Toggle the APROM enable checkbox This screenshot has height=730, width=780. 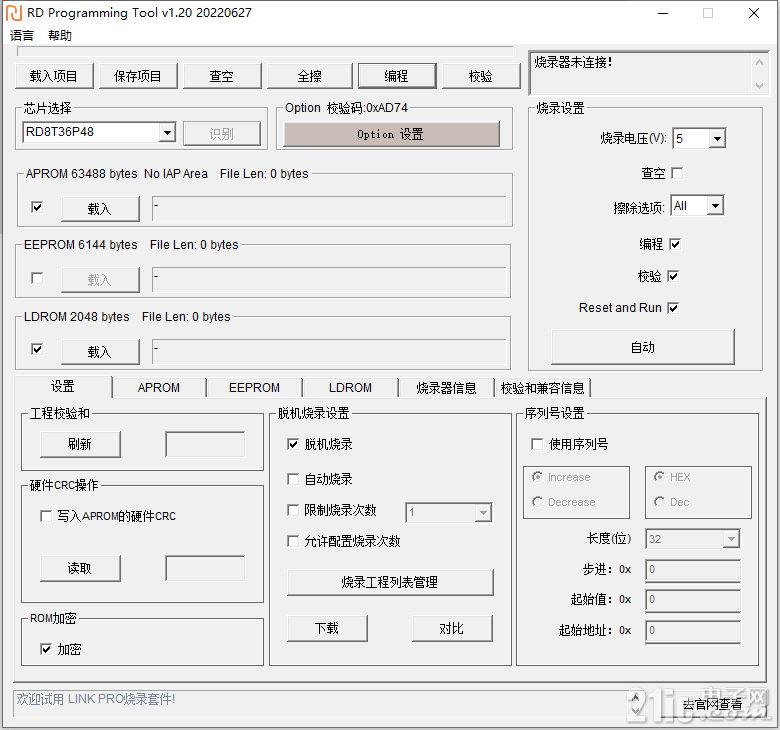click(37, 207)
